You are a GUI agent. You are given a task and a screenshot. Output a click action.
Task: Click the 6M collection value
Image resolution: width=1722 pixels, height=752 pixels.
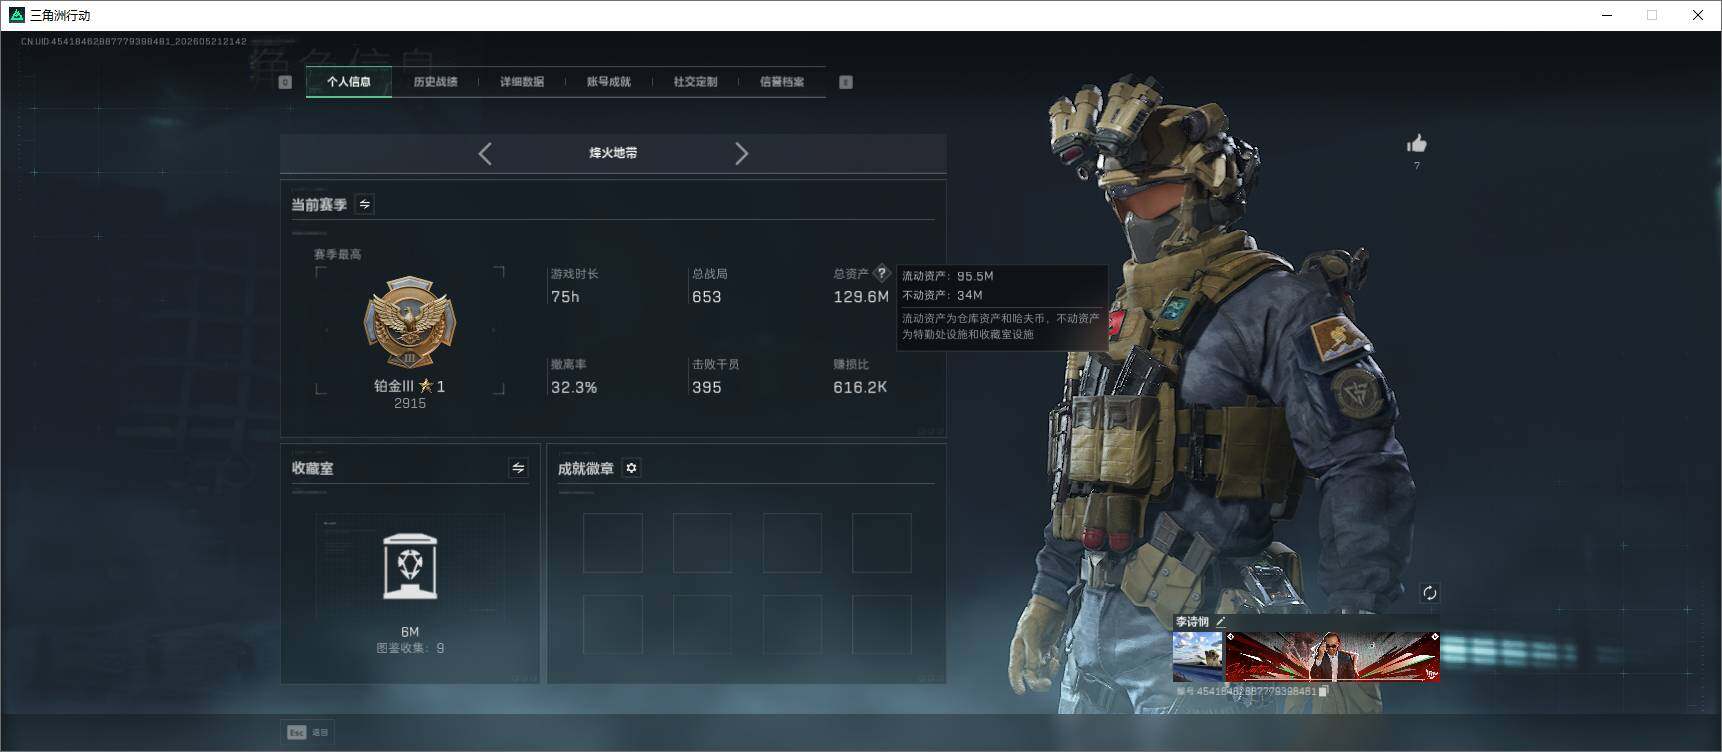(410, 632)
